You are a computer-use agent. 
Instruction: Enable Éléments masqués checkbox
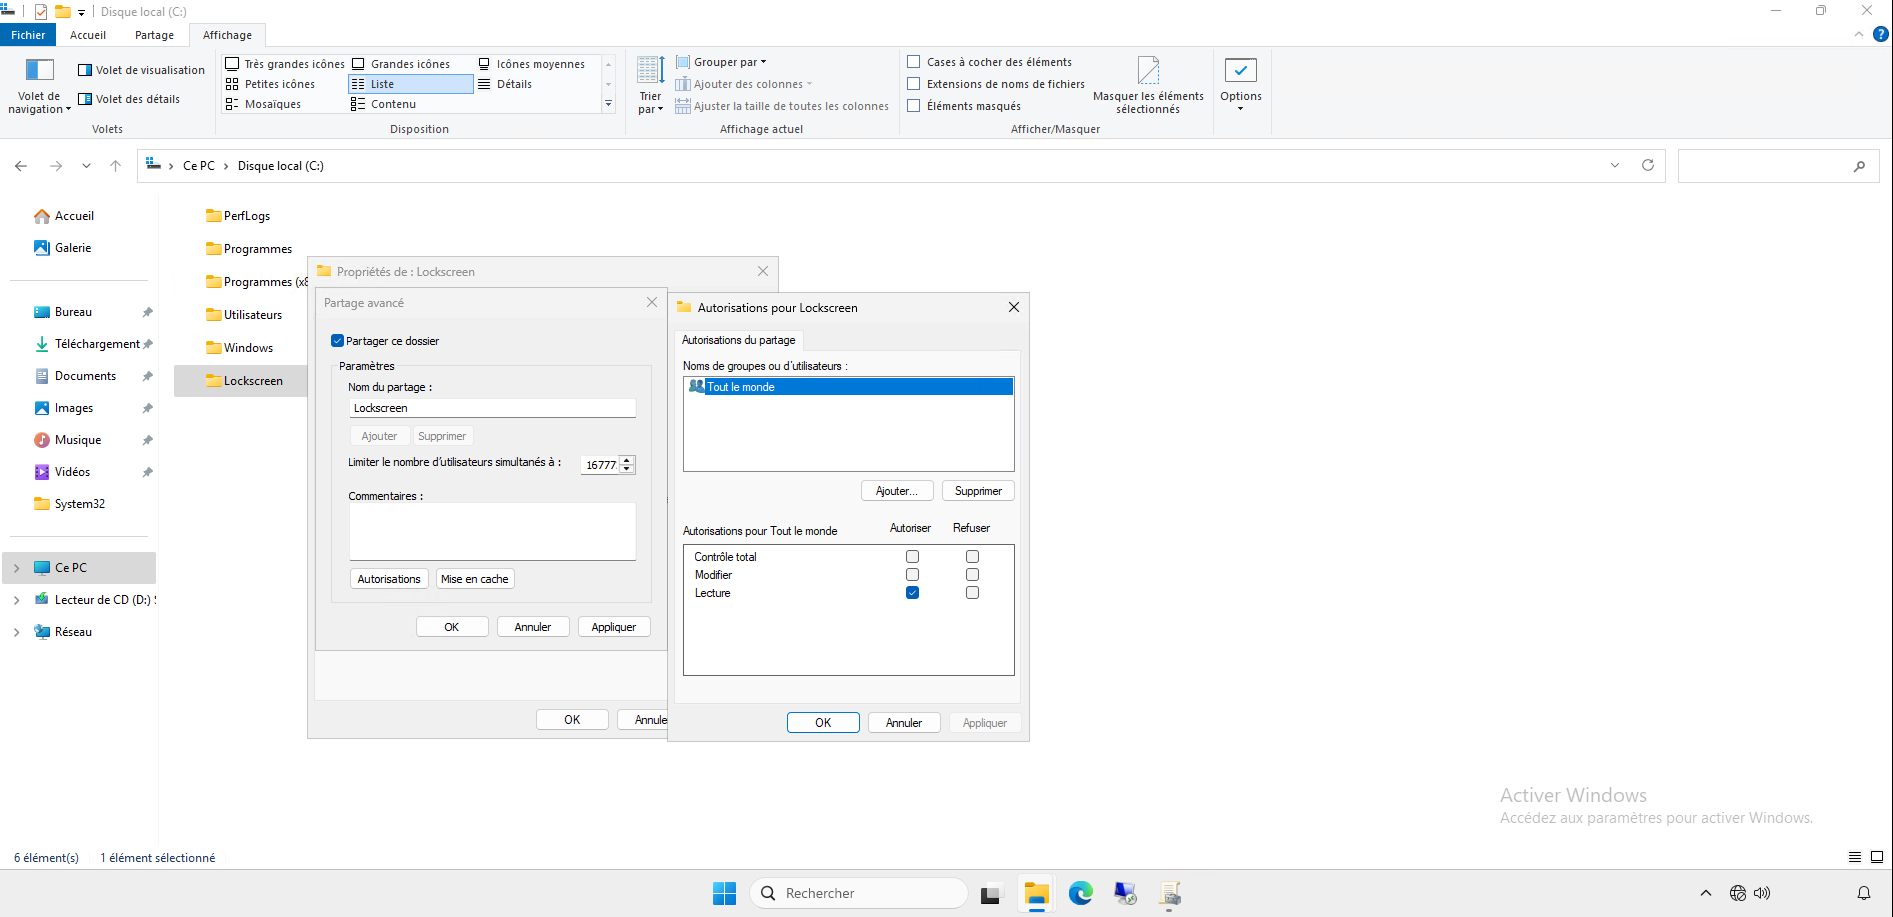point(914,106)
